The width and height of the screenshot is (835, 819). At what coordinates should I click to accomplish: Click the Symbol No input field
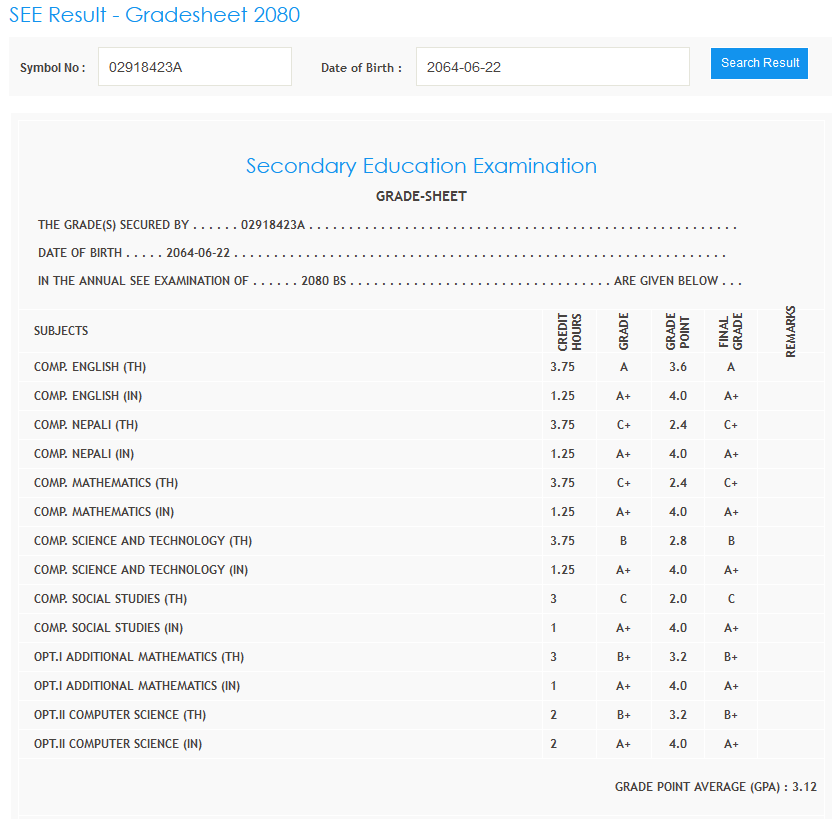coord(194,67)
